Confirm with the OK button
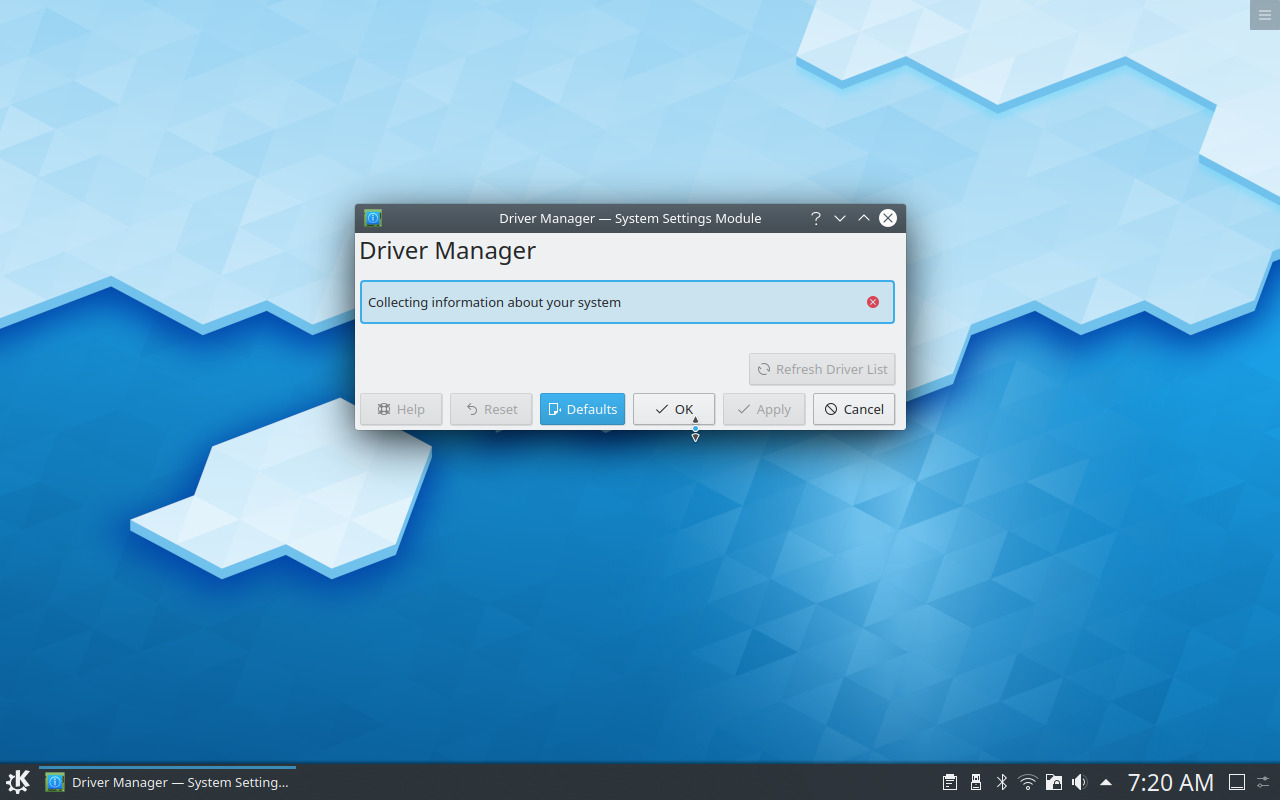Screen dimensions: 1280x800 [674, 409]
